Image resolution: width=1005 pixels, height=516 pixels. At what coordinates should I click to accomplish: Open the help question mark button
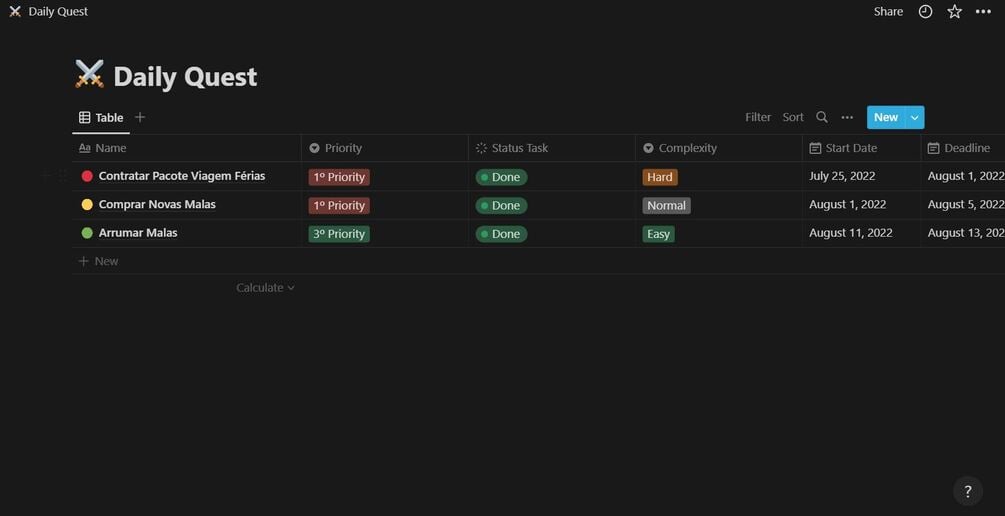tap(967, 491)
